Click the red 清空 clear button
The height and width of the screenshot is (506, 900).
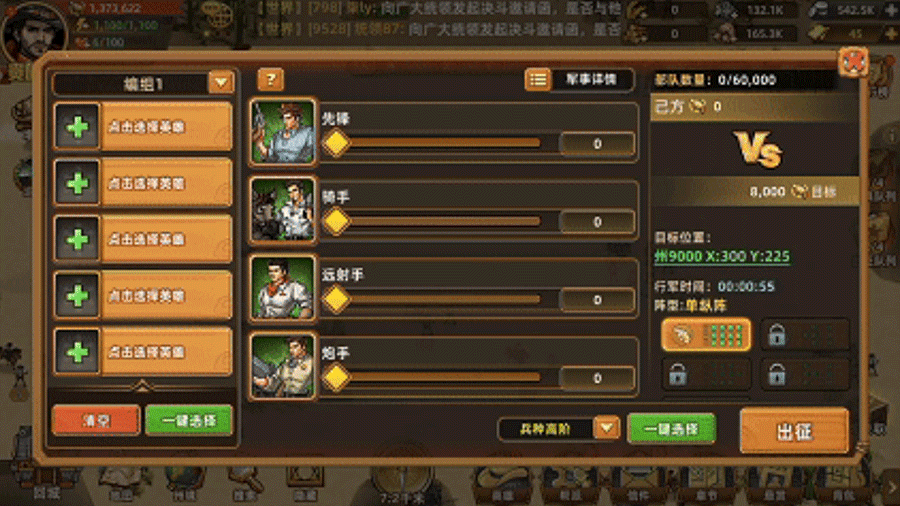tap(96, 421)
